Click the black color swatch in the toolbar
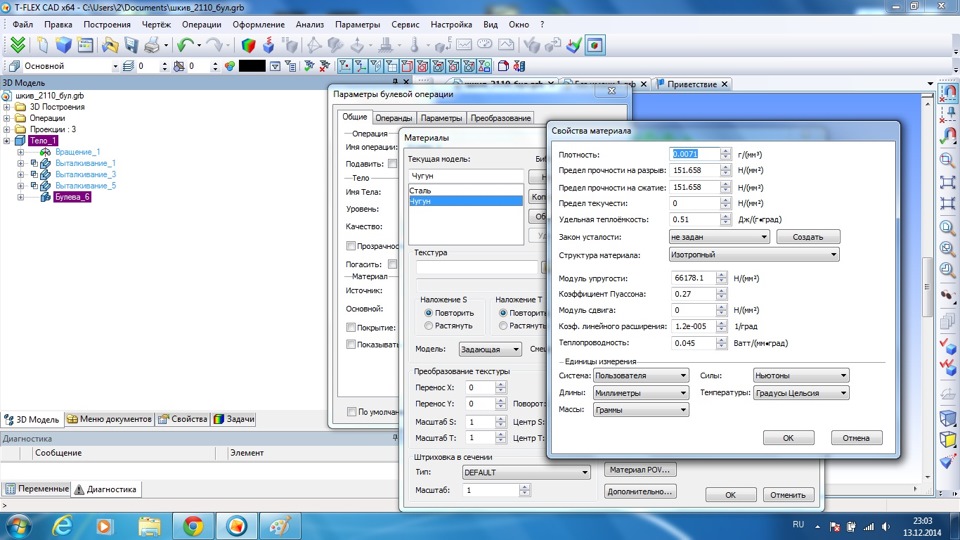Viewport: 960px width, 540px height. (251, 66)
